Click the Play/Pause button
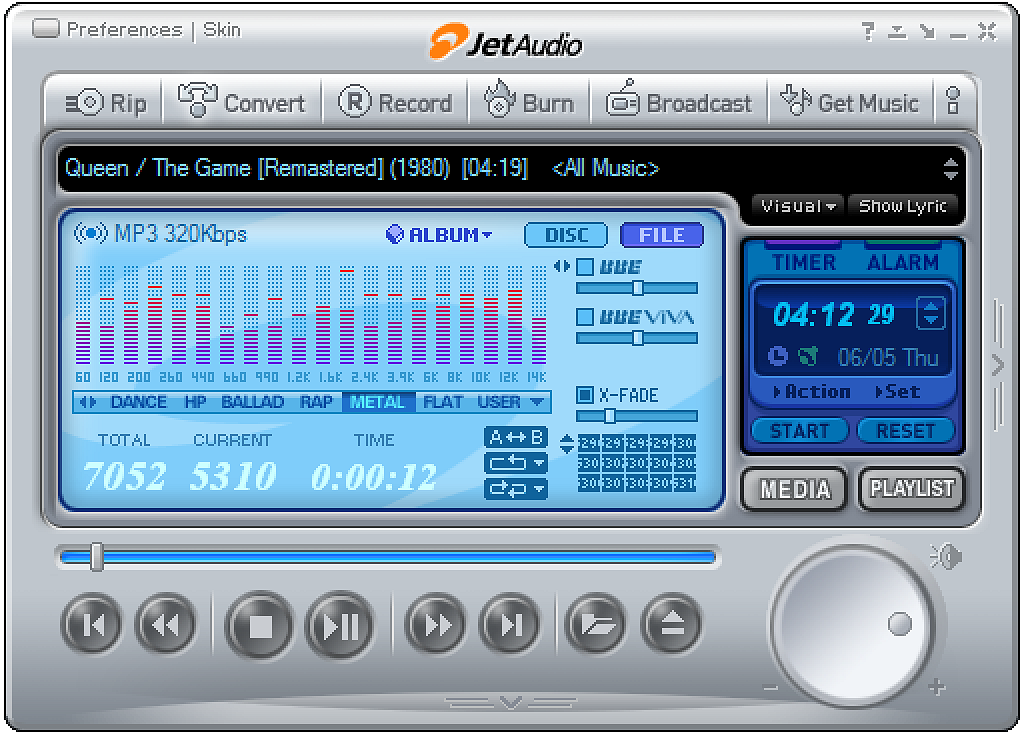1024x736 pixels. click(x=339, y=626)
